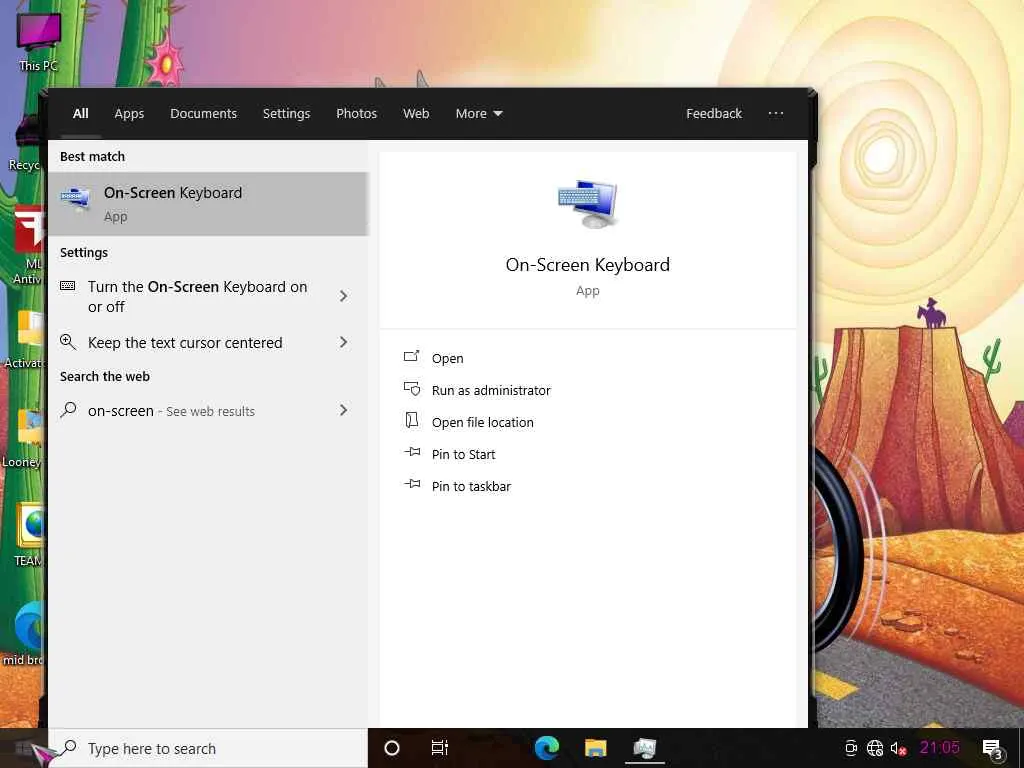Click the Type here to search field
The image size is (1024, 768).
tap(208, 748)
